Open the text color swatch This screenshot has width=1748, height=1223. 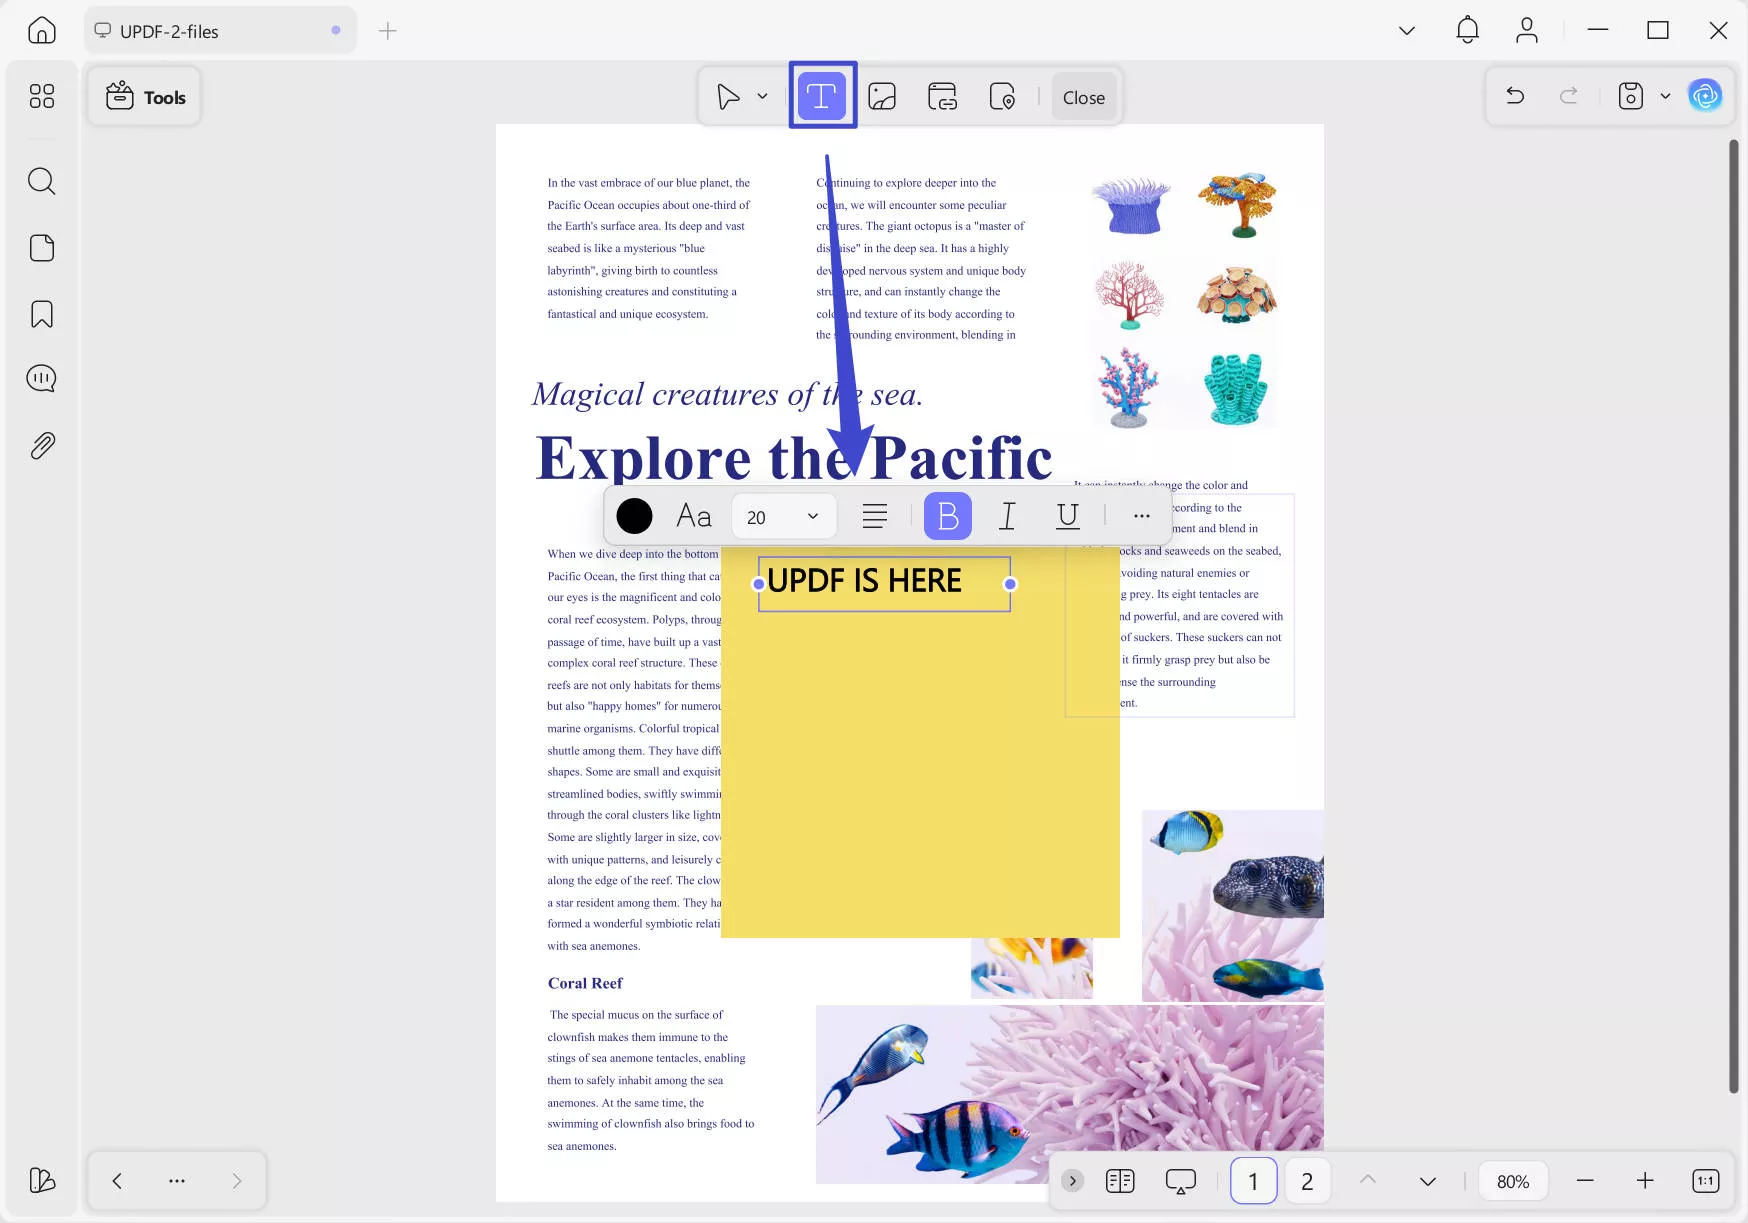tap(634, 516)
